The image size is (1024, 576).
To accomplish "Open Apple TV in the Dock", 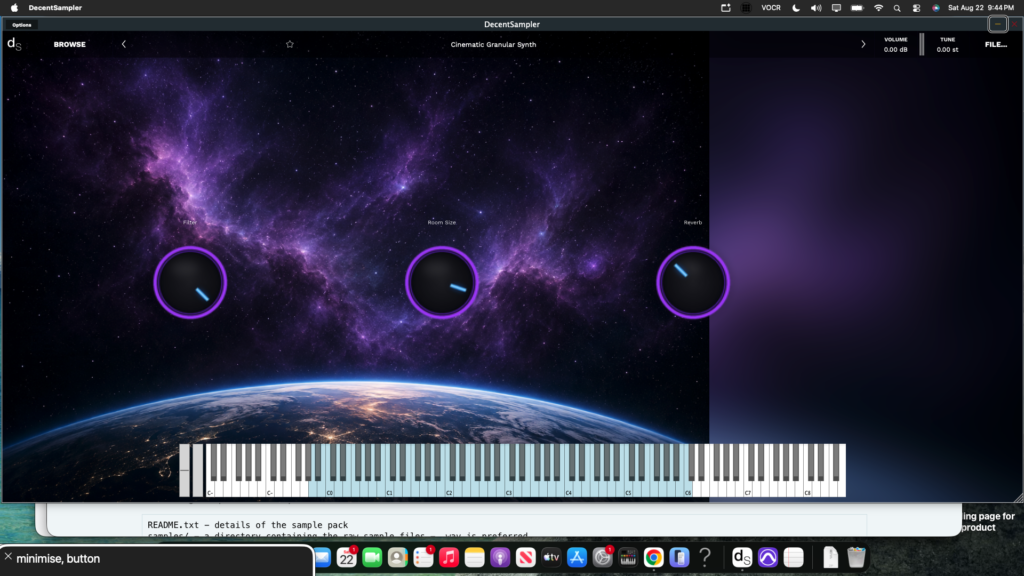I will click(x=551, y=557).
